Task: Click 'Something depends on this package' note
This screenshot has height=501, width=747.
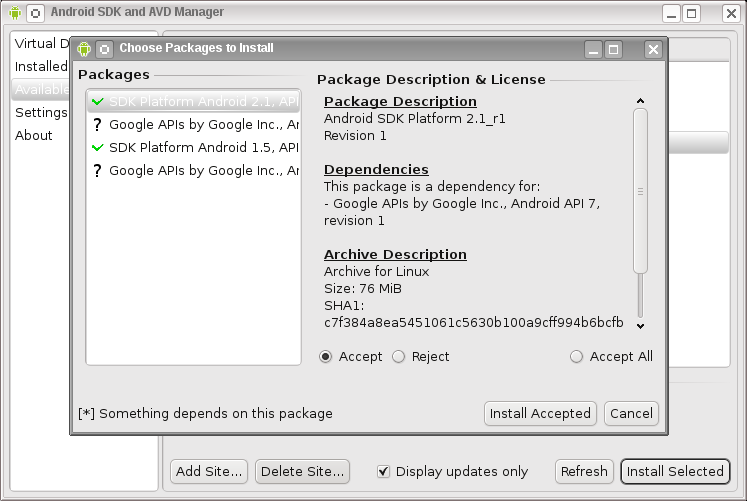Action: tap(205, 413)
